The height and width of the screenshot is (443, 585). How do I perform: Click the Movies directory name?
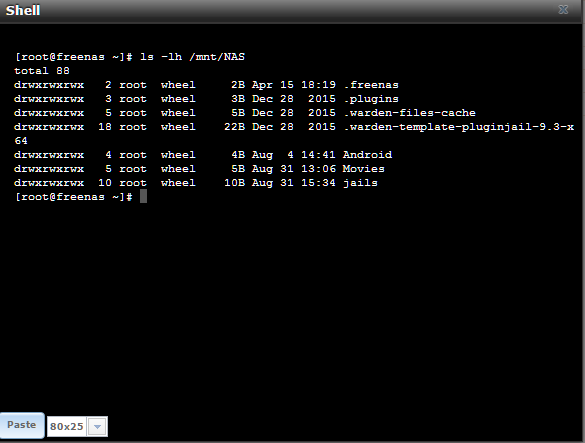(x=364, y=169)
